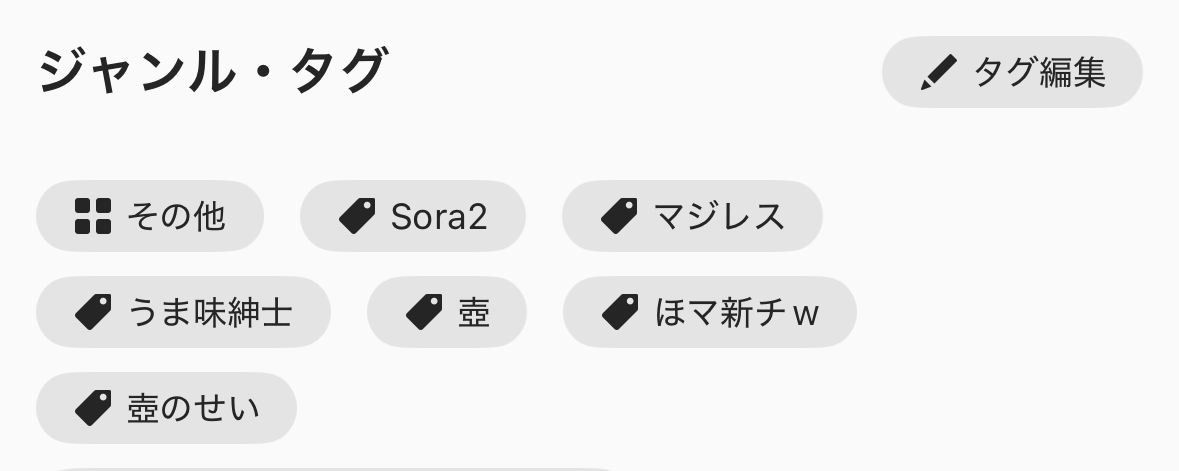Click the tag icon beside 壺のせい
The image size is (1179, 471).
click(93, 408)
